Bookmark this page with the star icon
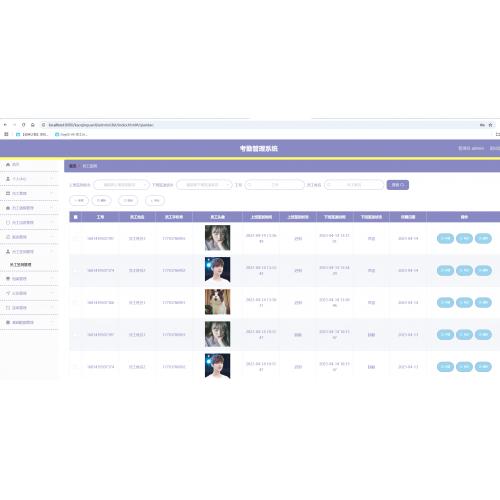 (490, 125)
